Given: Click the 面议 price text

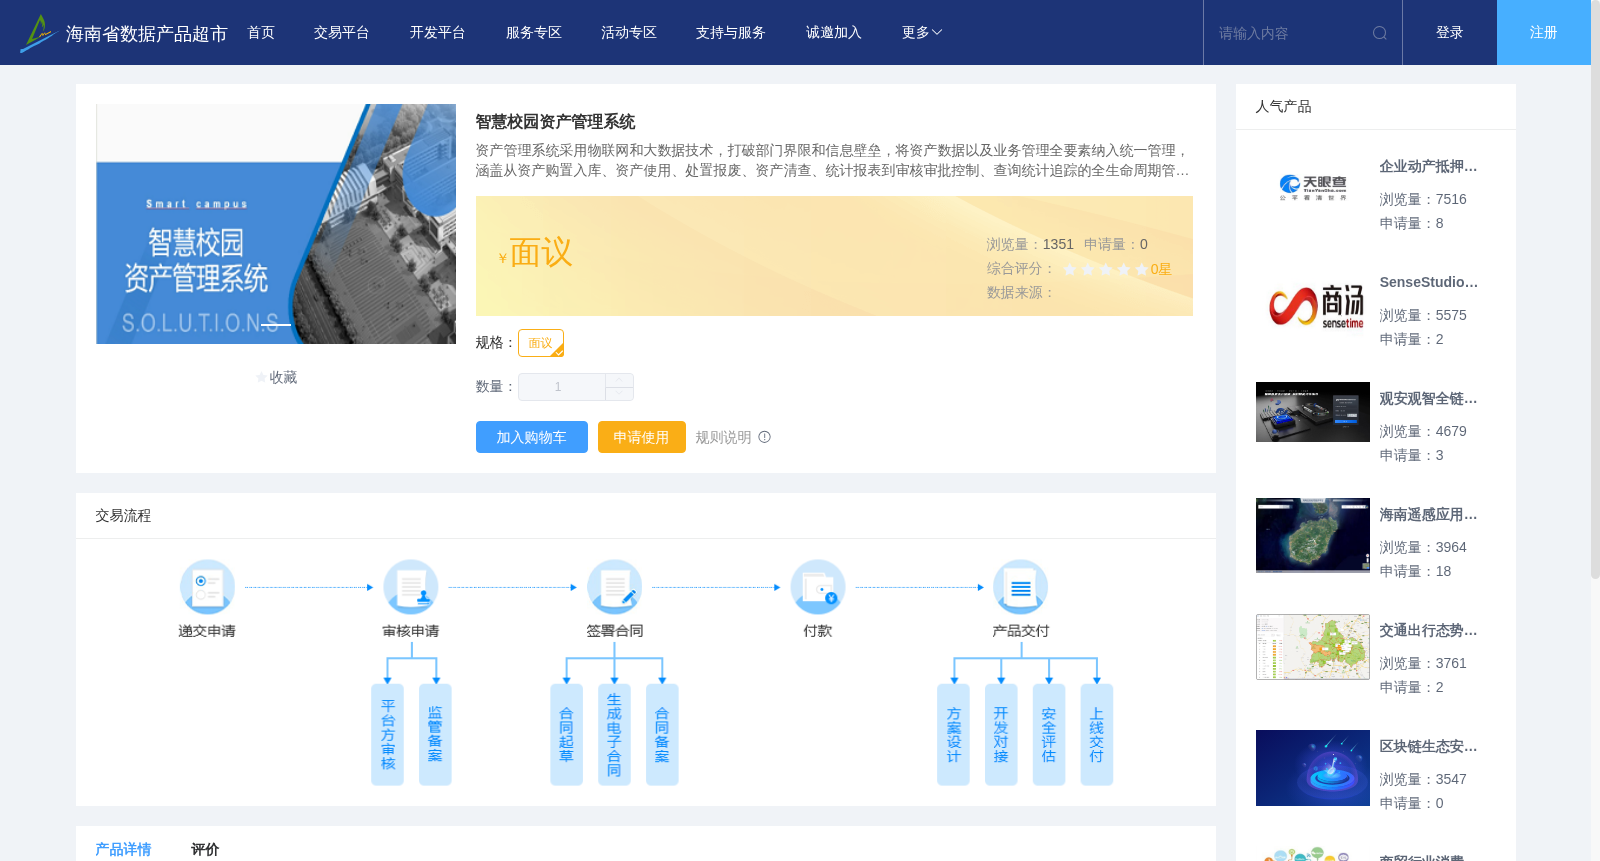Looking at the screenshot, I should 541,253.
